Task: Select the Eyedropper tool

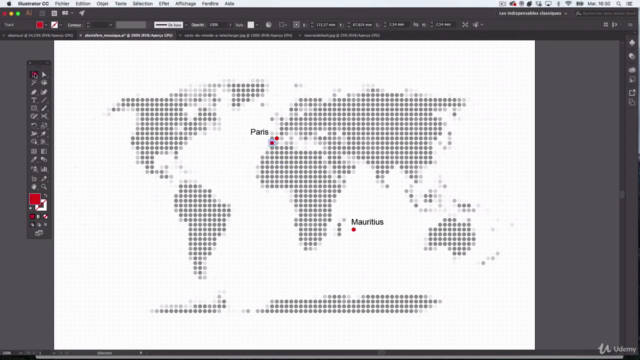Action: 34,160
